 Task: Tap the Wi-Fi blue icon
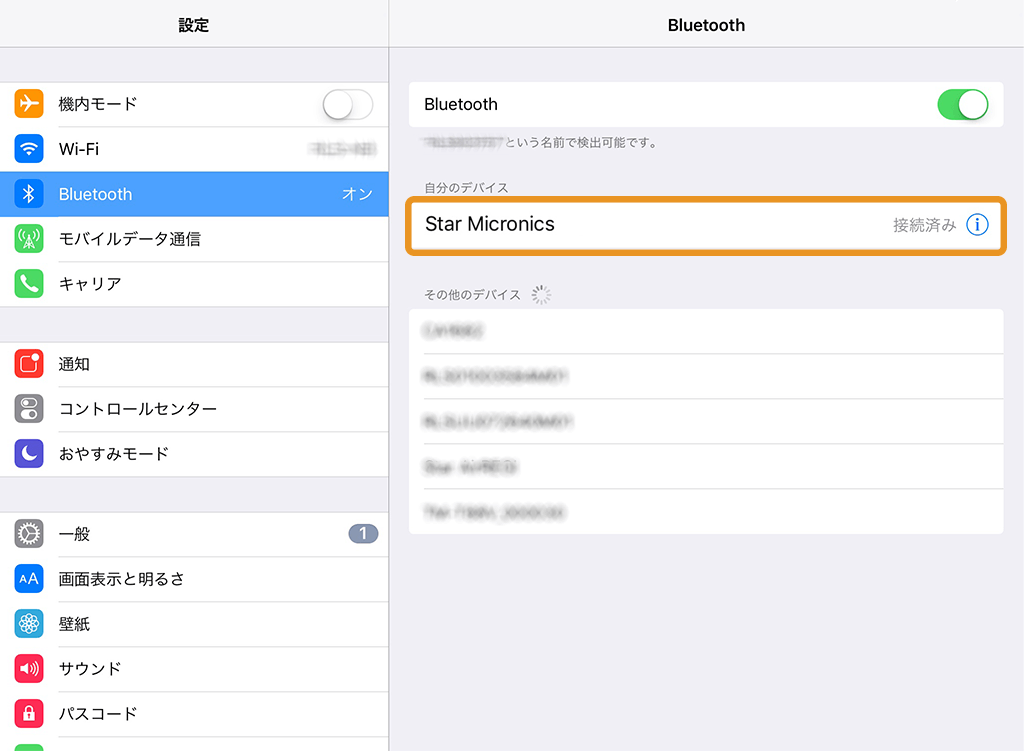coord(29,149)
